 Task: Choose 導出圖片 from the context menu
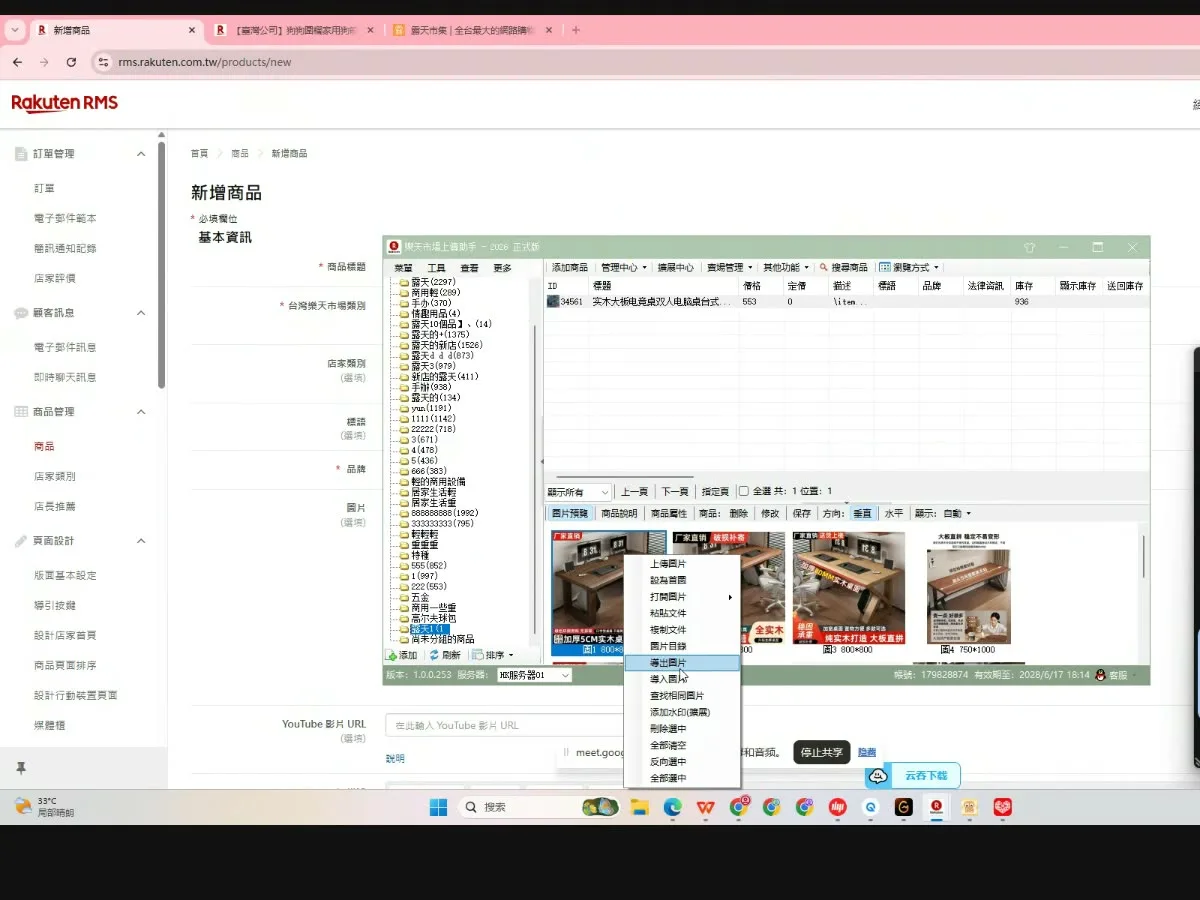click(682, 663)
